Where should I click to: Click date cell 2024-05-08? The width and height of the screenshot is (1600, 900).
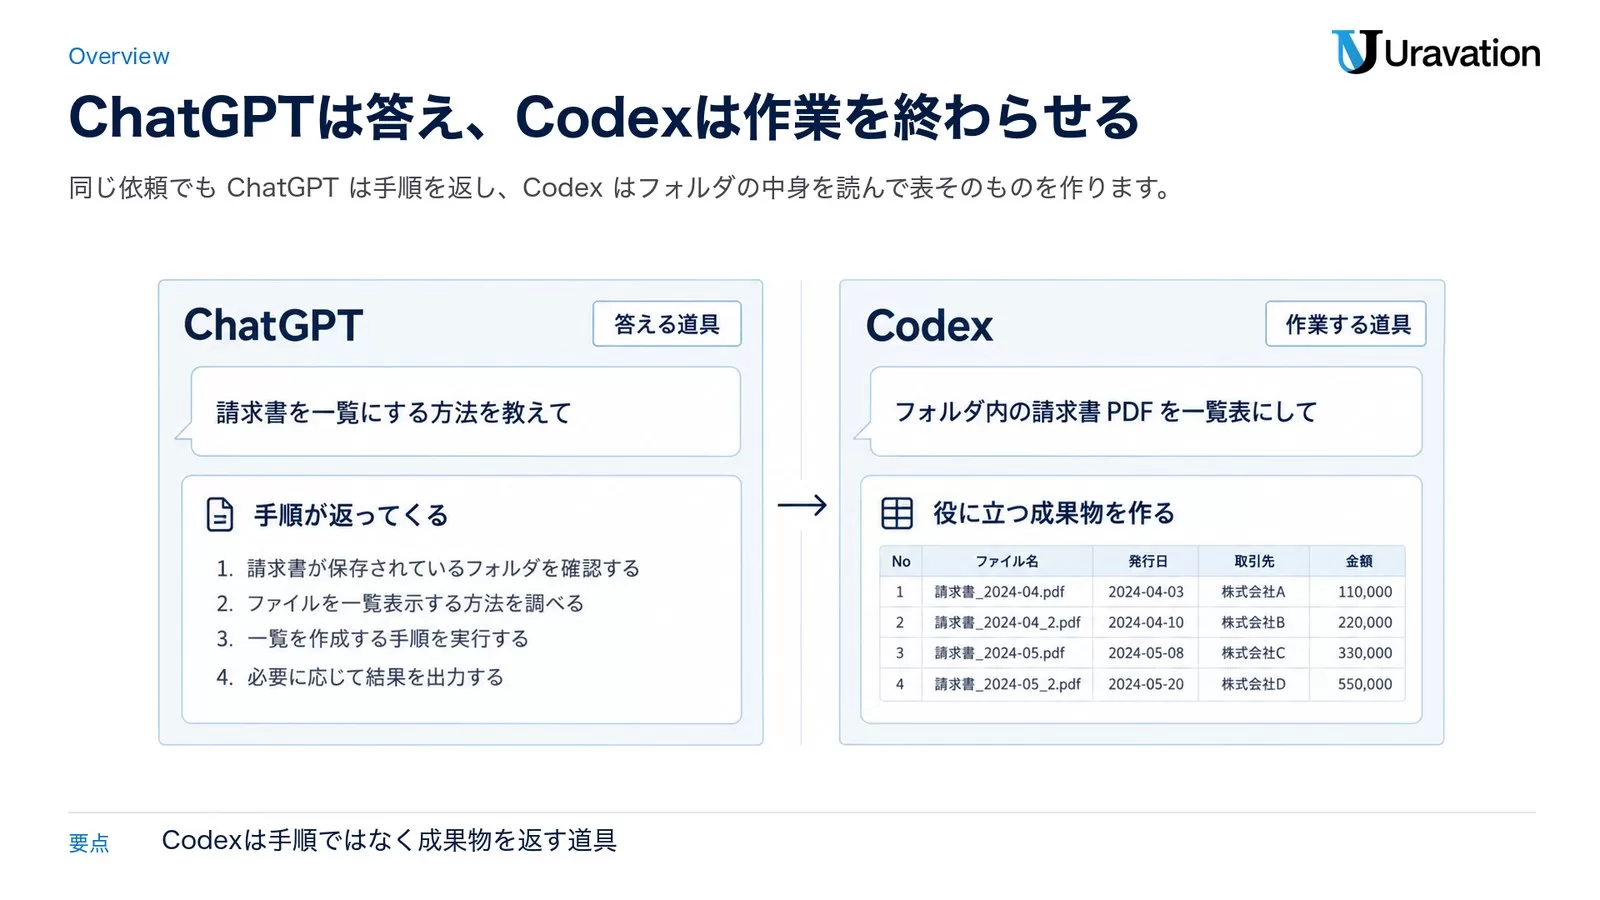(x=1146, y=653)
